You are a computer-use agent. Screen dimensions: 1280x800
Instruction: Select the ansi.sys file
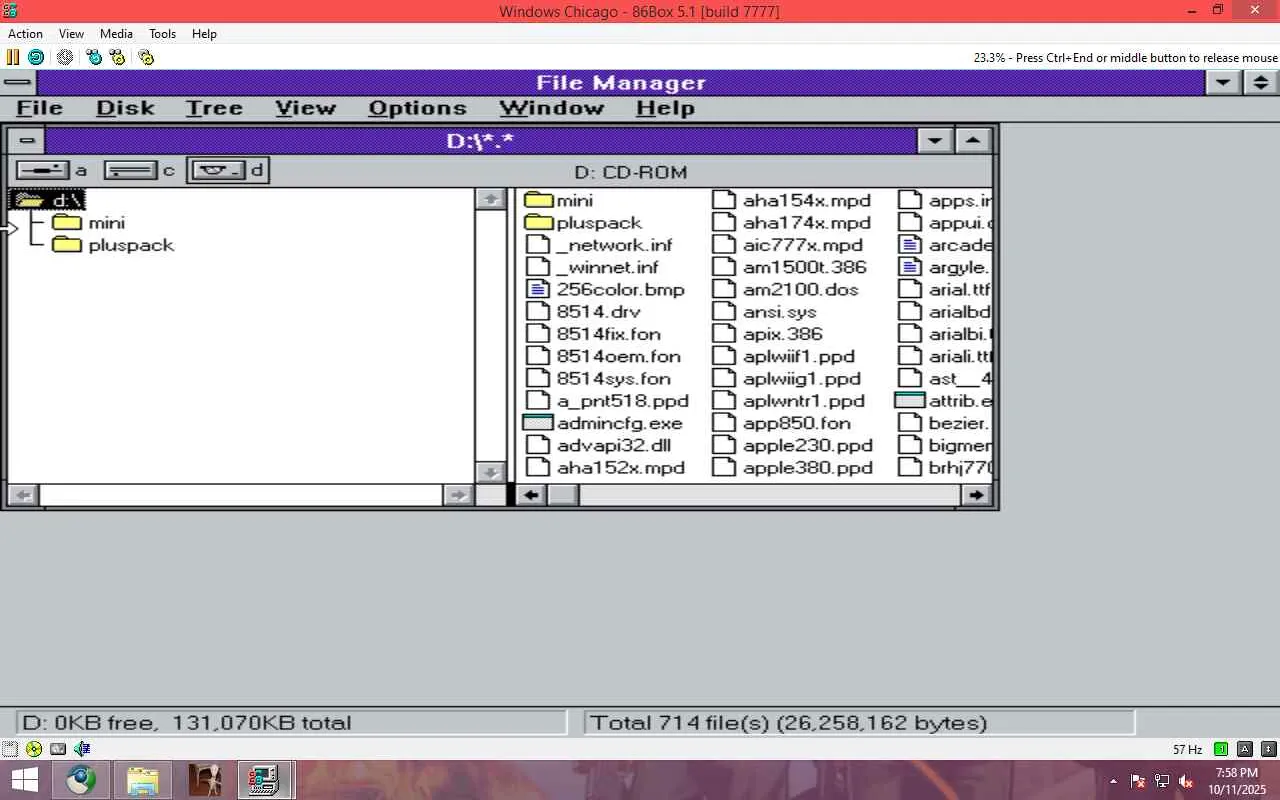click(x=765, y=312)
